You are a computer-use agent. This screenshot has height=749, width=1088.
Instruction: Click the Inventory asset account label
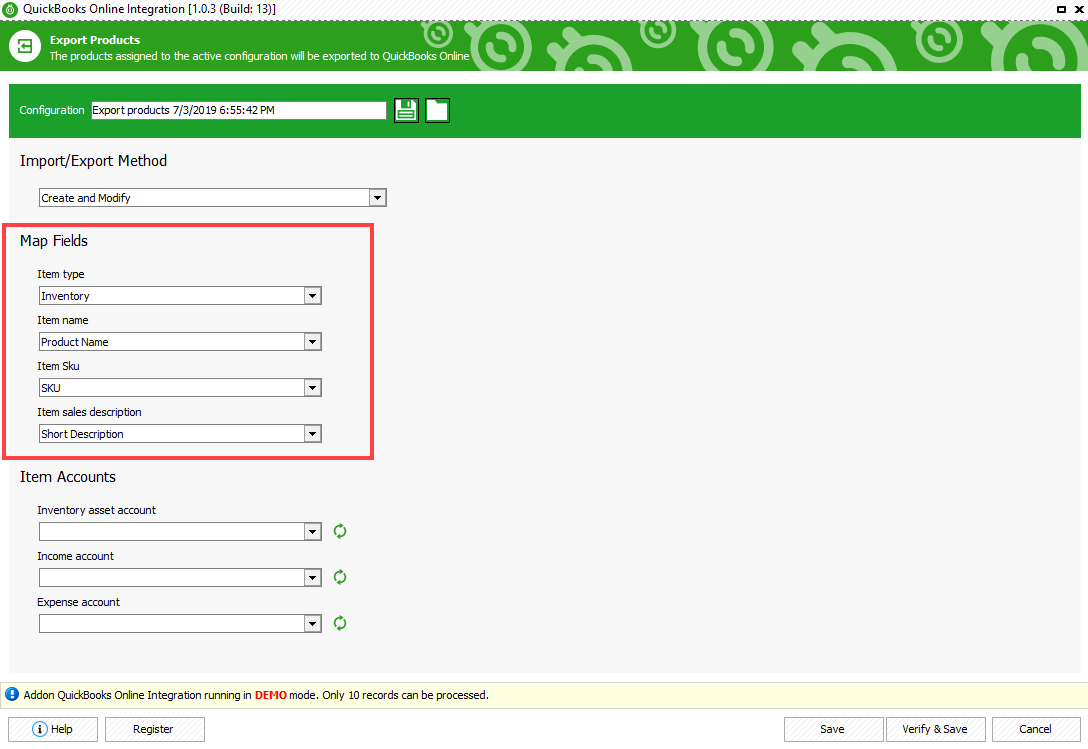click(x=96, y=510)
